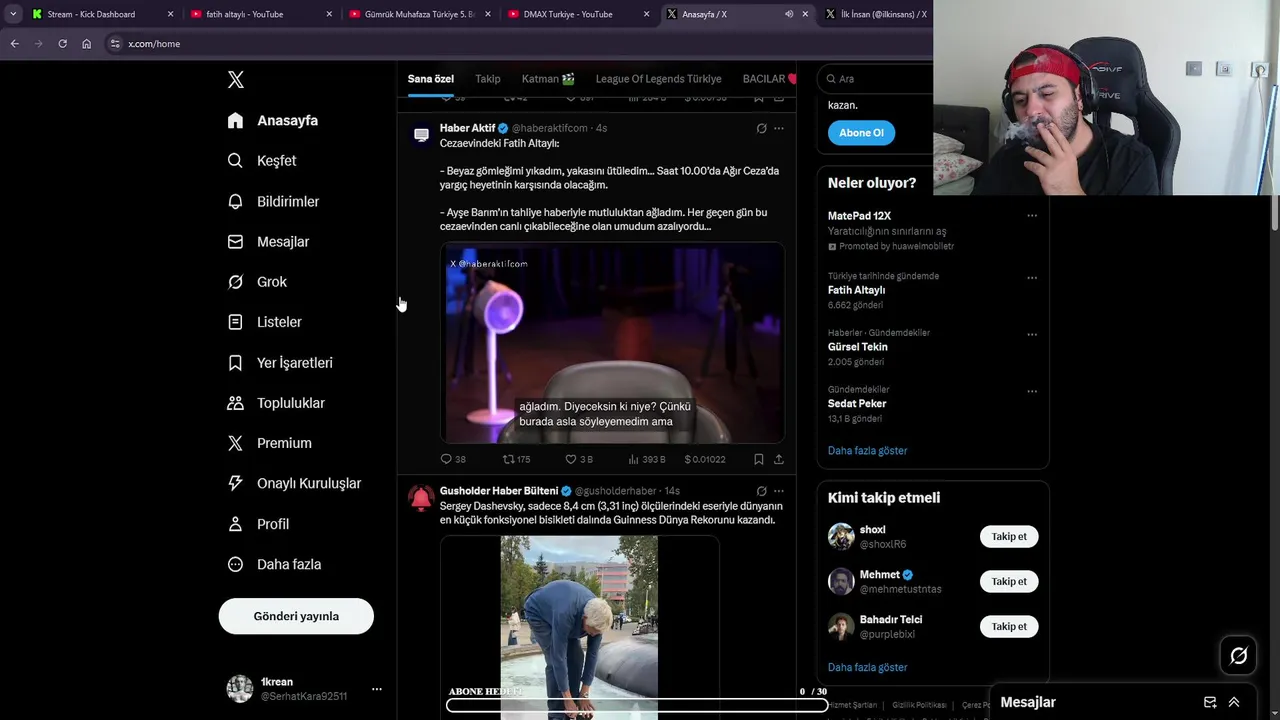Open options for Fatih Altaylı trend

[1032, 278]
